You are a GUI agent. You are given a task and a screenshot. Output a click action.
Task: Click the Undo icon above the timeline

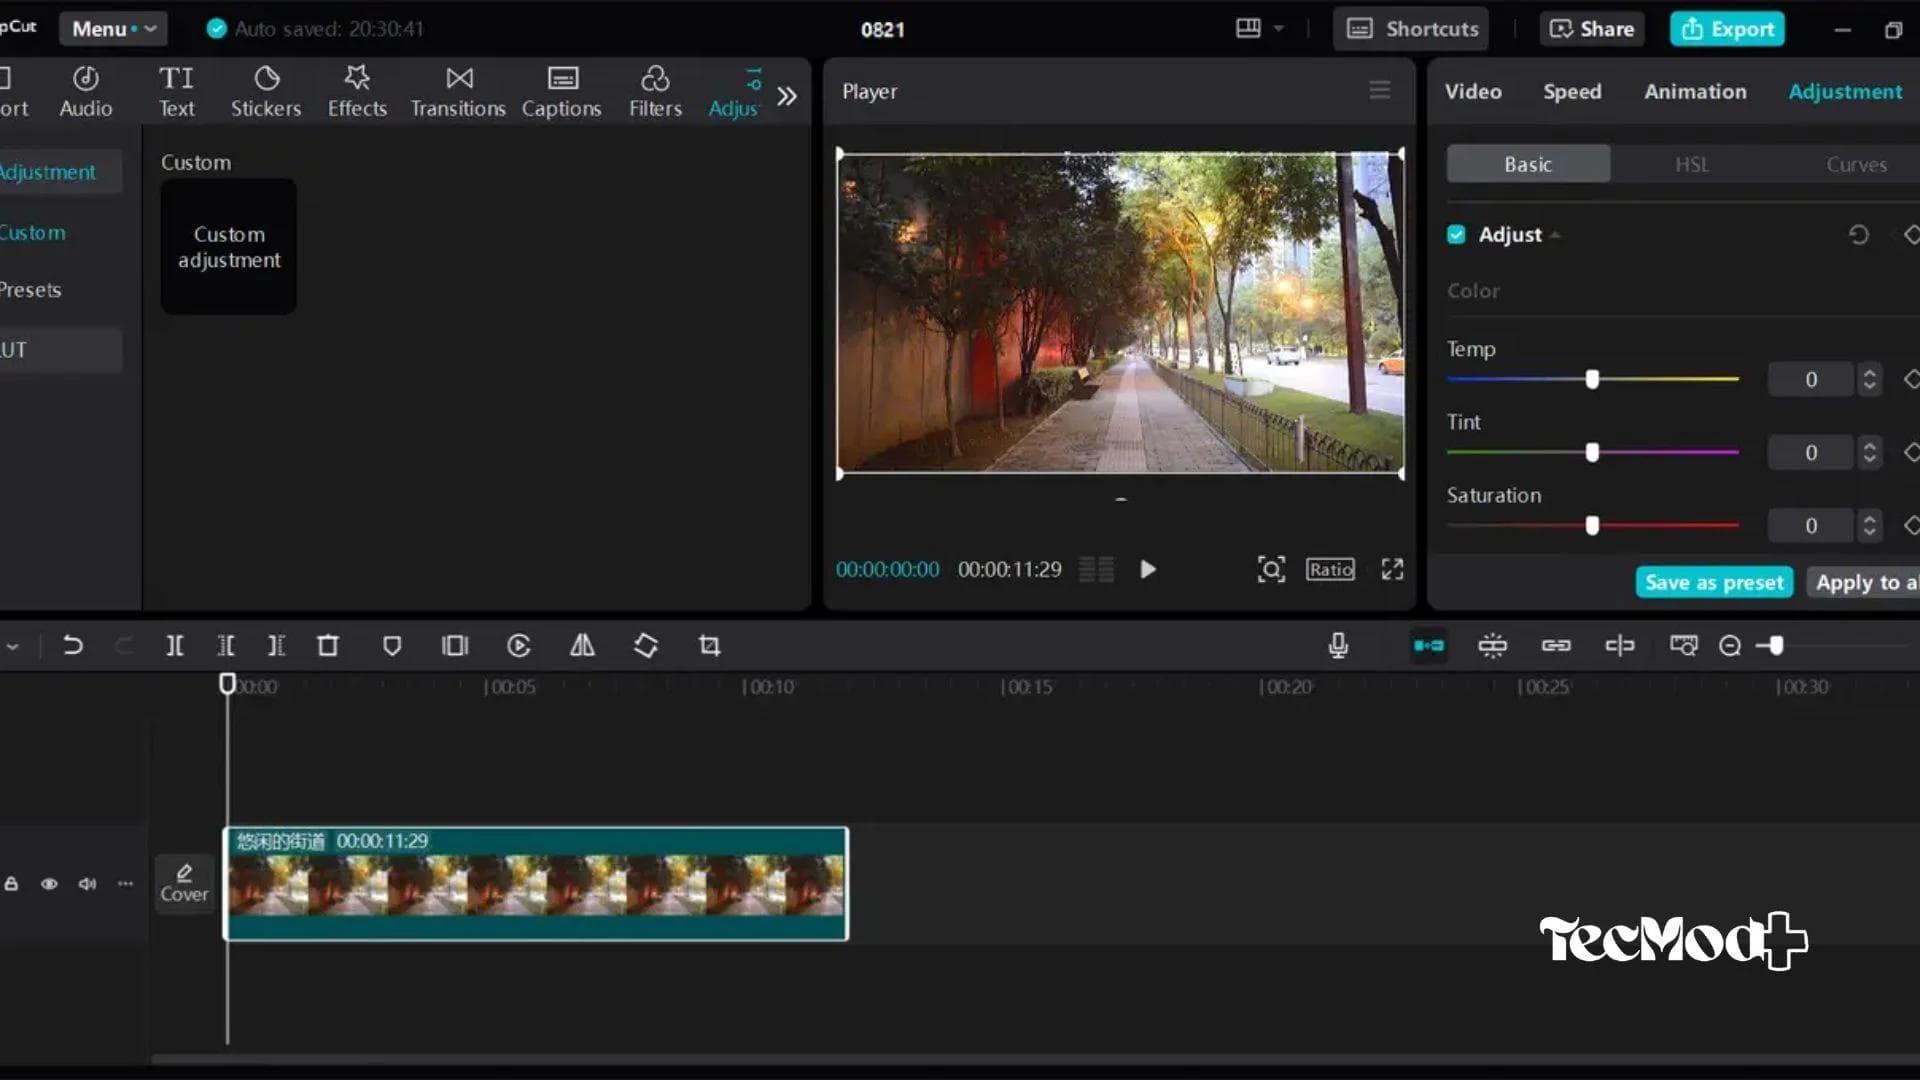[73, 645]
